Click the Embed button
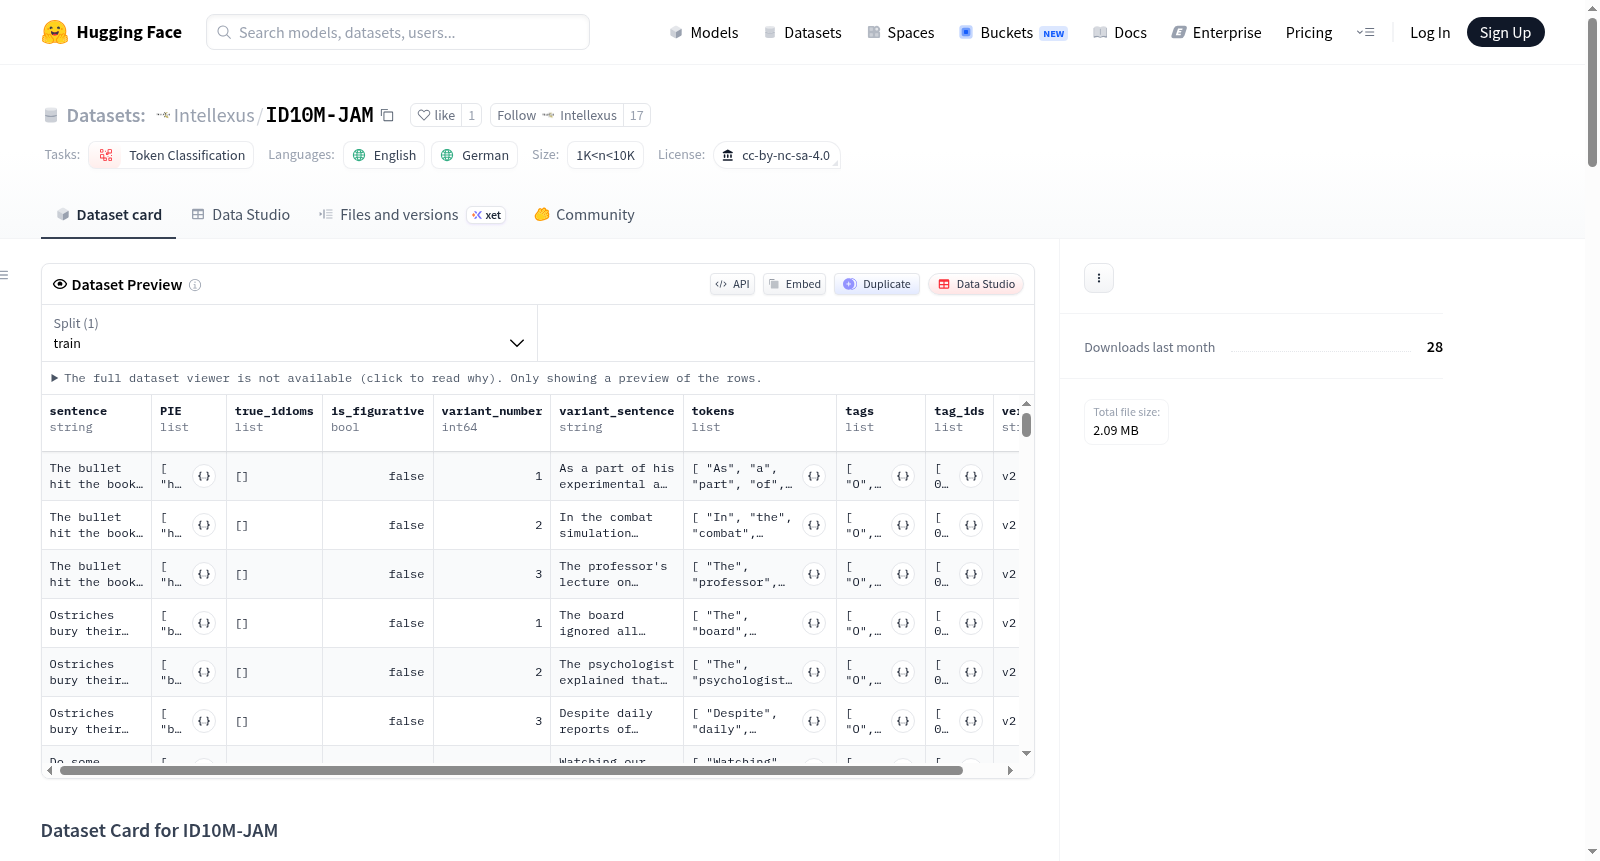 [795, 284]
